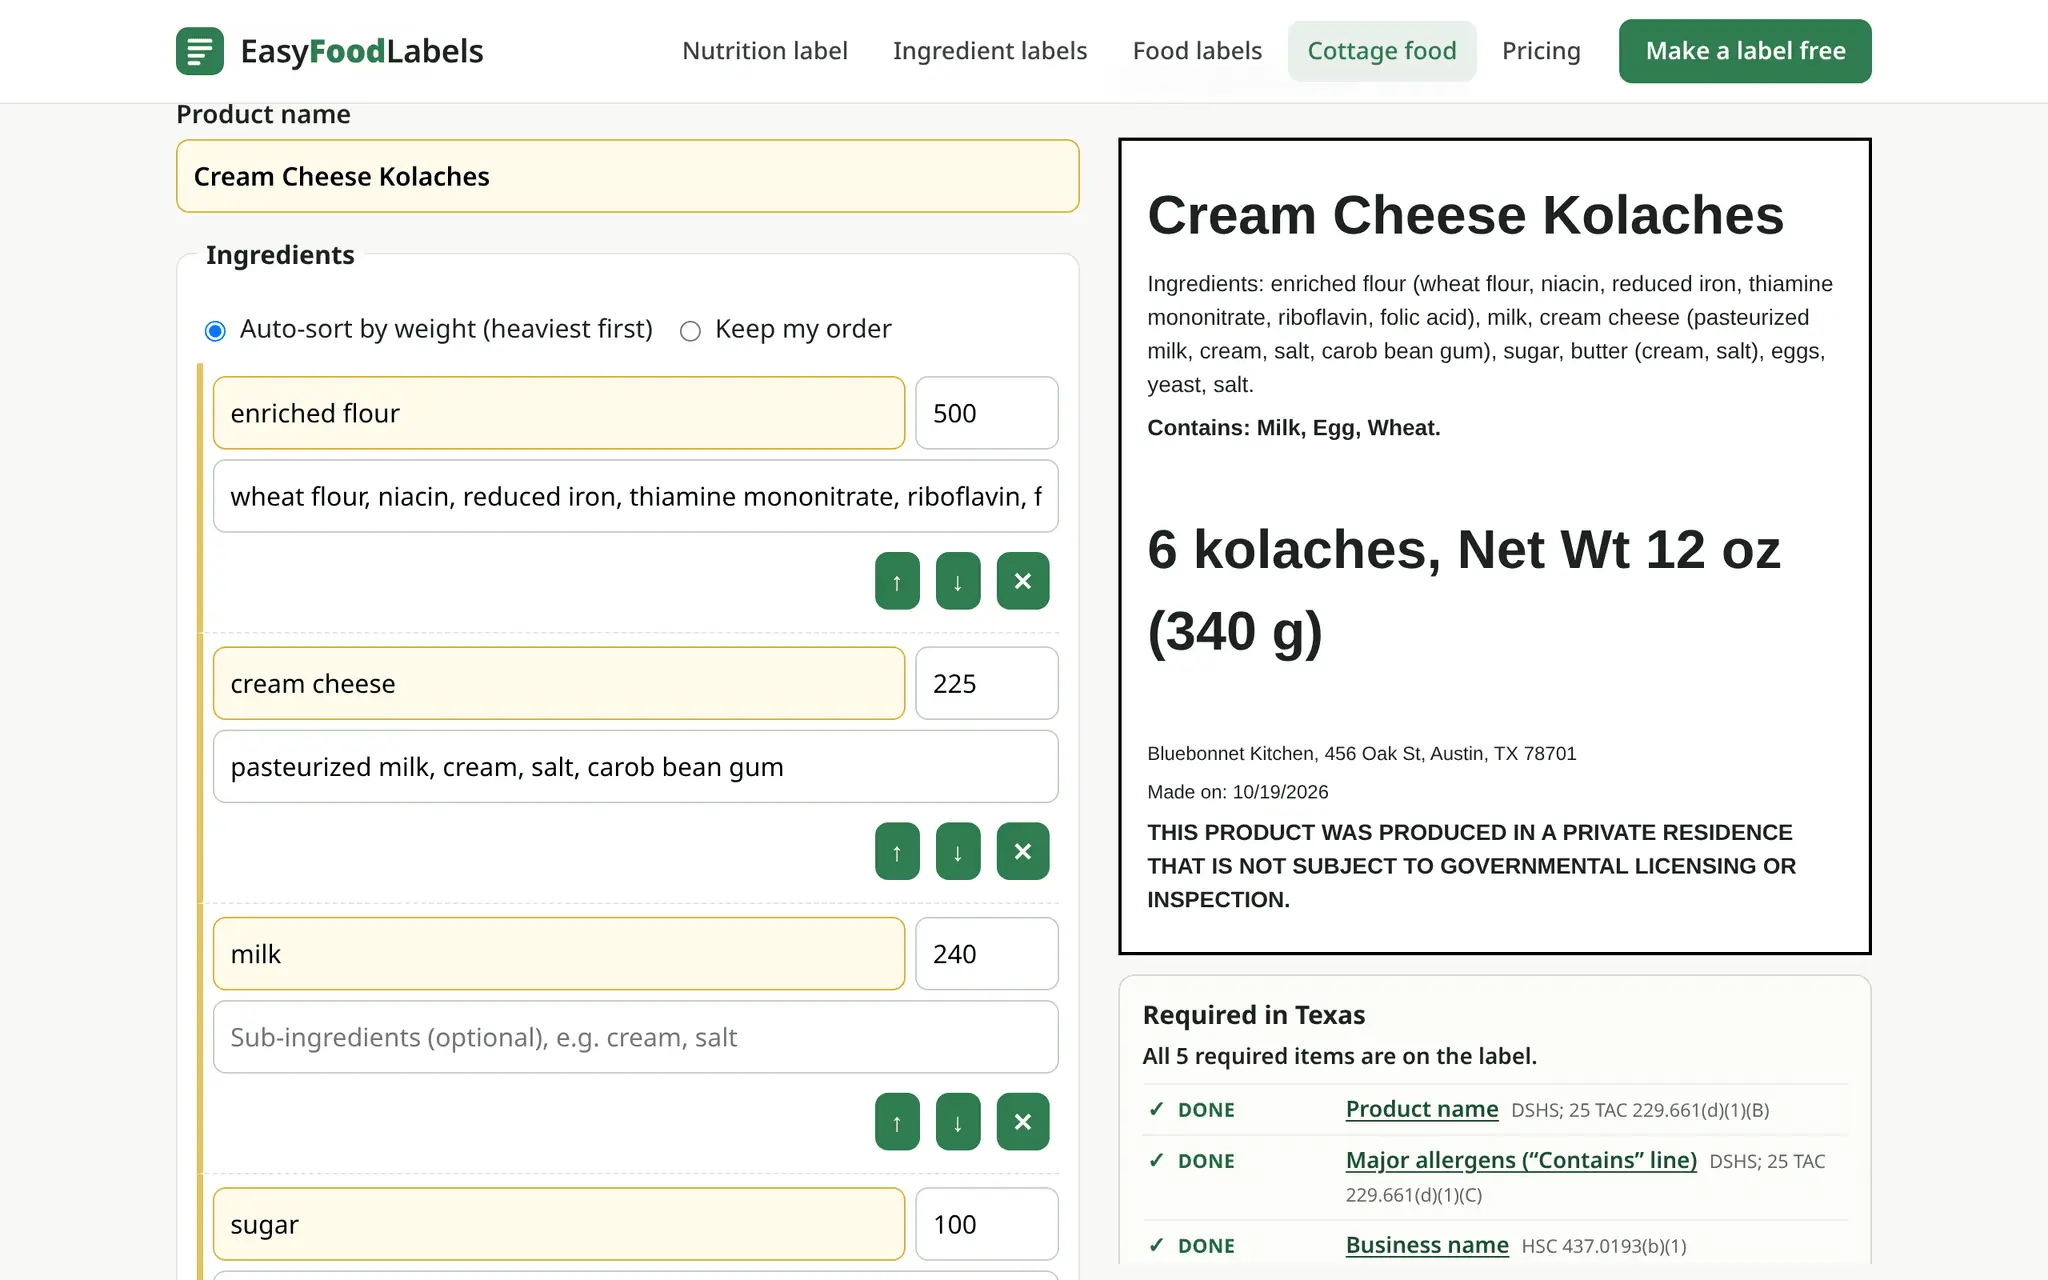2048x1280 pixels.
Task: Open the Nutrition label page
Action: tap(765, 51)
